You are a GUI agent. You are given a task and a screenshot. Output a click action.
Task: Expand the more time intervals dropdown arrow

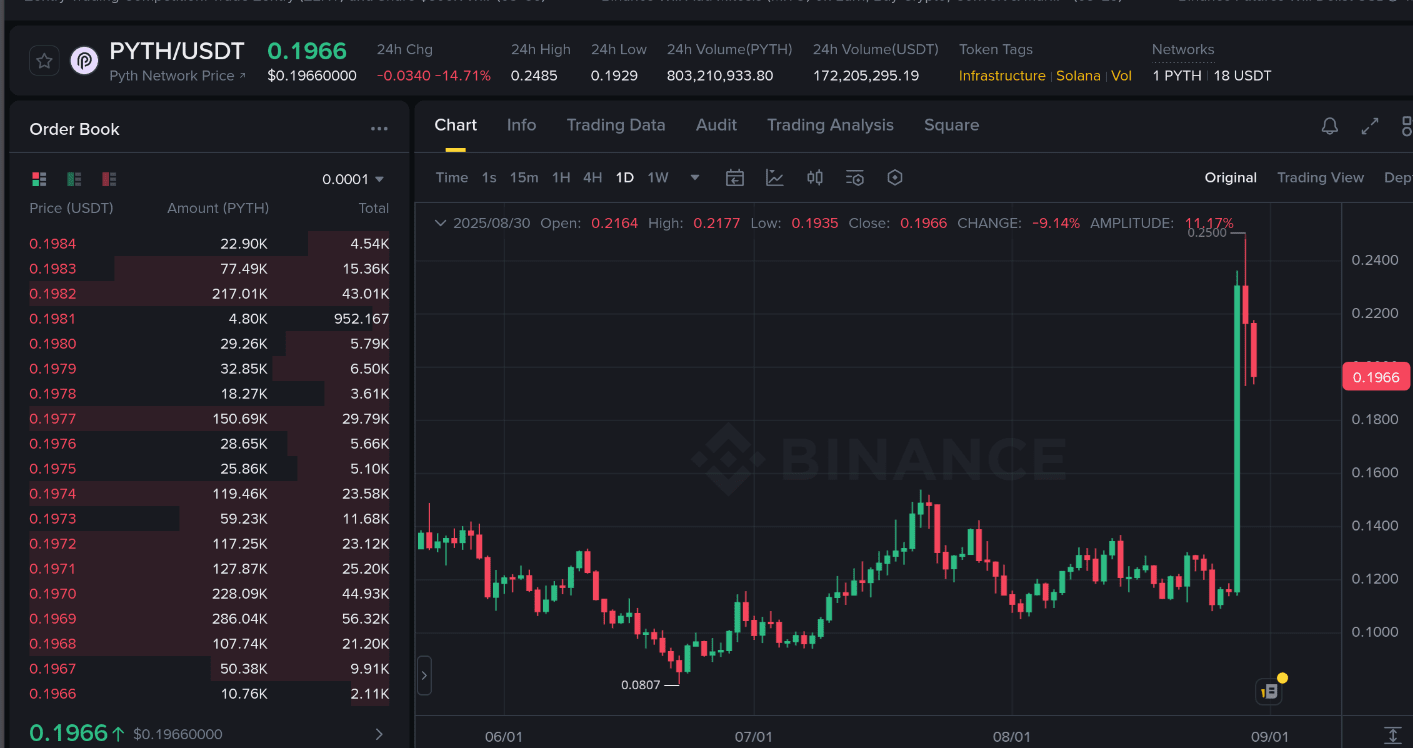coord(695,178)
